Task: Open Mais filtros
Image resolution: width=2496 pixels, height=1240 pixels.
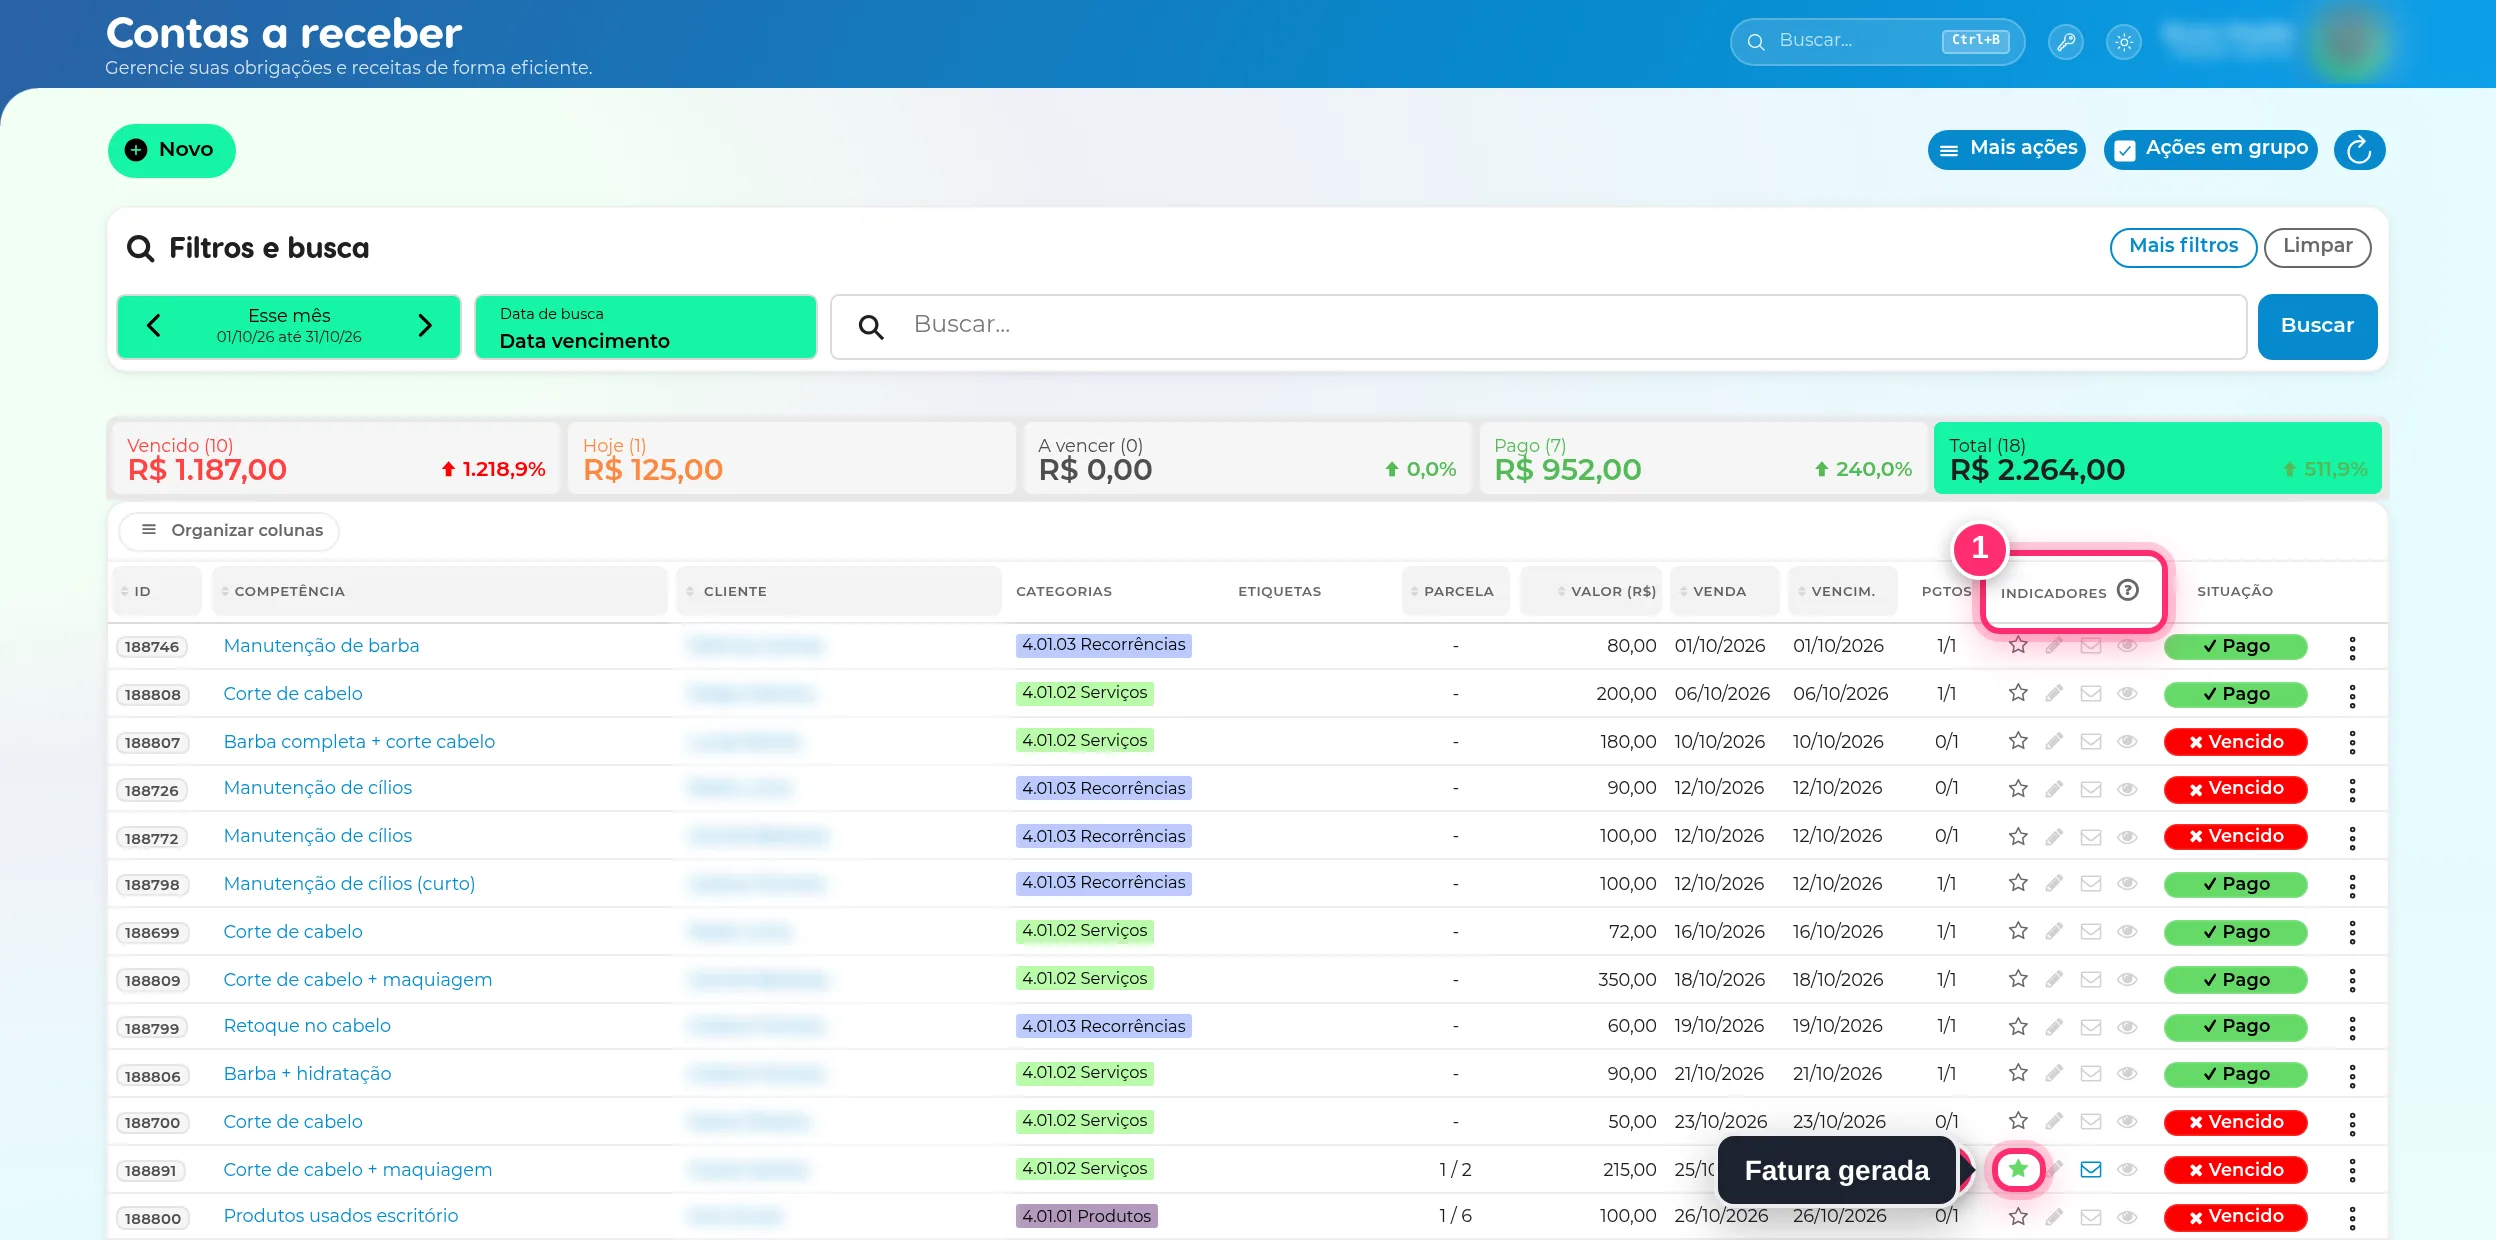Action: click(x=2183, y=247)
